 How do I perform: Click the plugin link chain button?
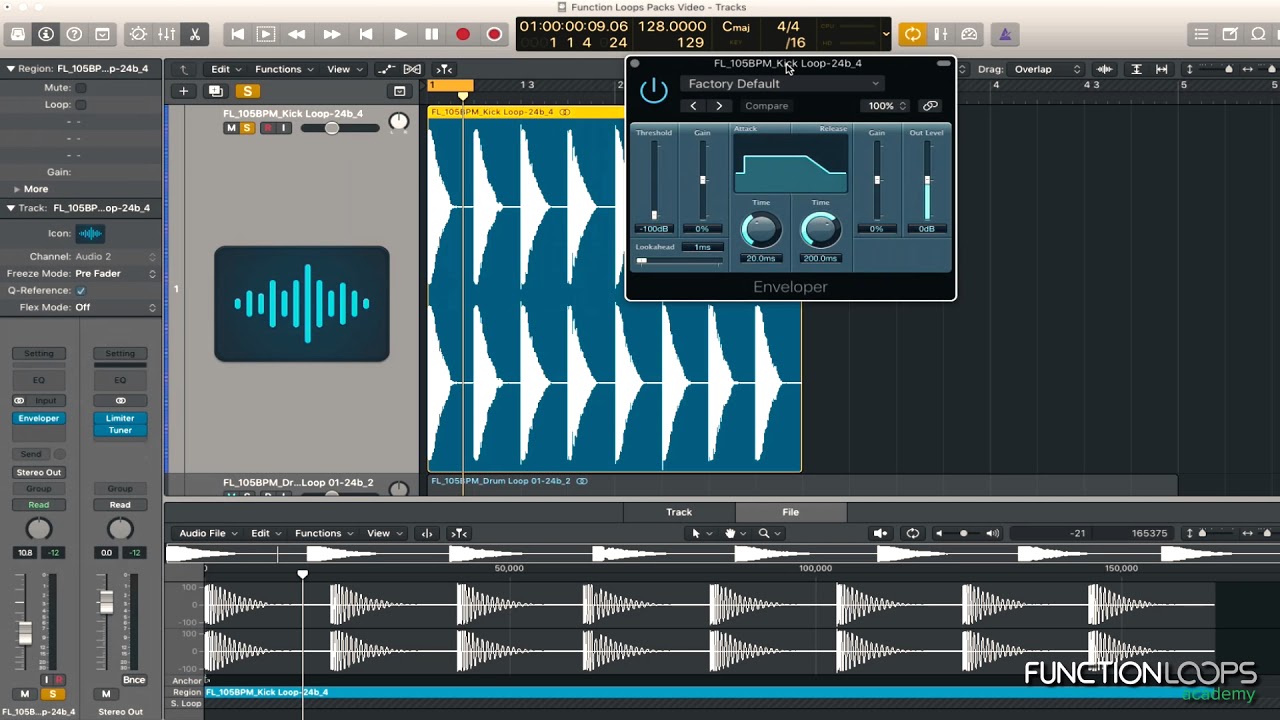(930, 106)
